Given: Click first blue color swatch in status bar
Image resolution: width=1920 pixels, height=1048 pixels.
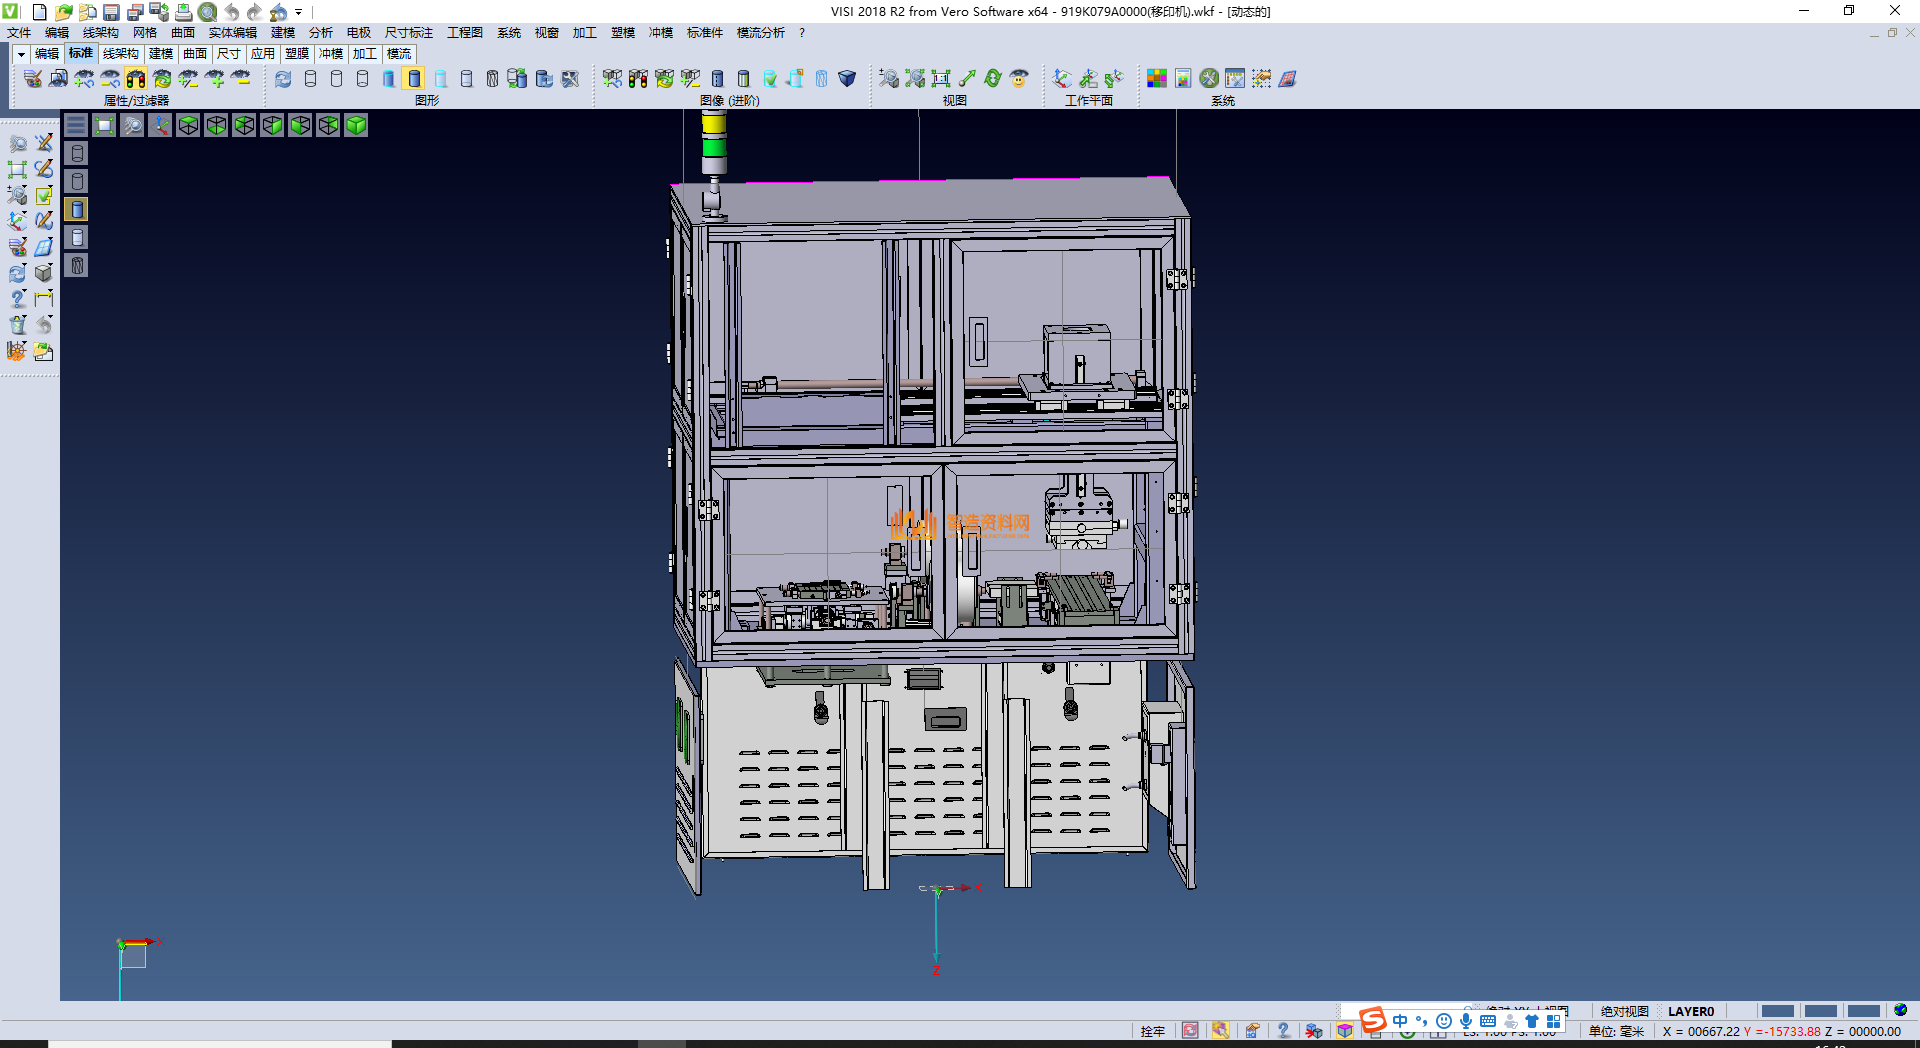Looking at the screenshot, I should click(x=1777, y=1011).
